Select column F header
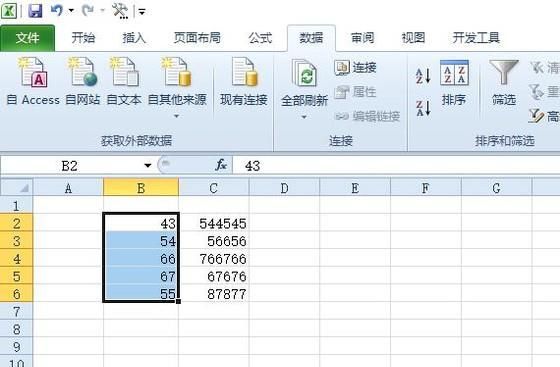This screenshot has width=560, height=367. coord(425,188)
